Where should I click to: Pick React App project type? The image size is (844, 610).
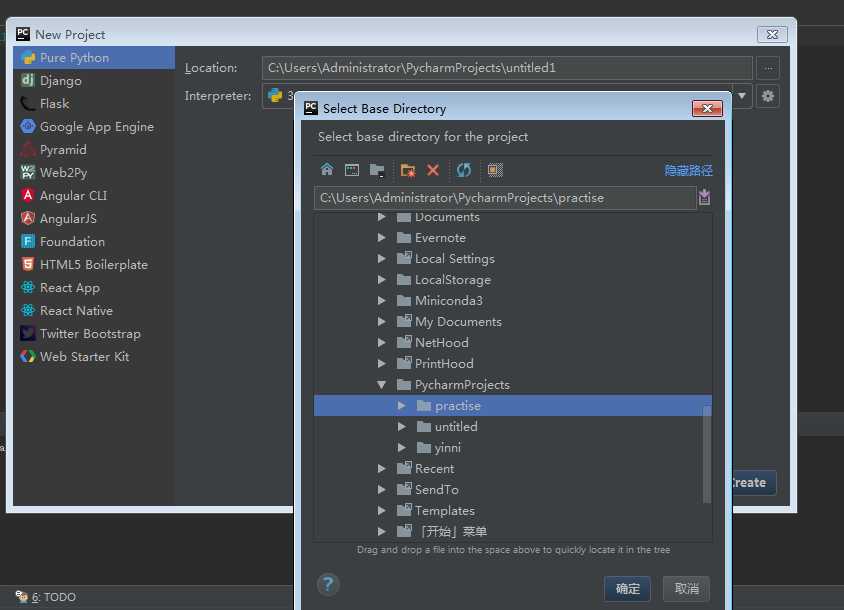pyautogui.click(x=94, y=288)
